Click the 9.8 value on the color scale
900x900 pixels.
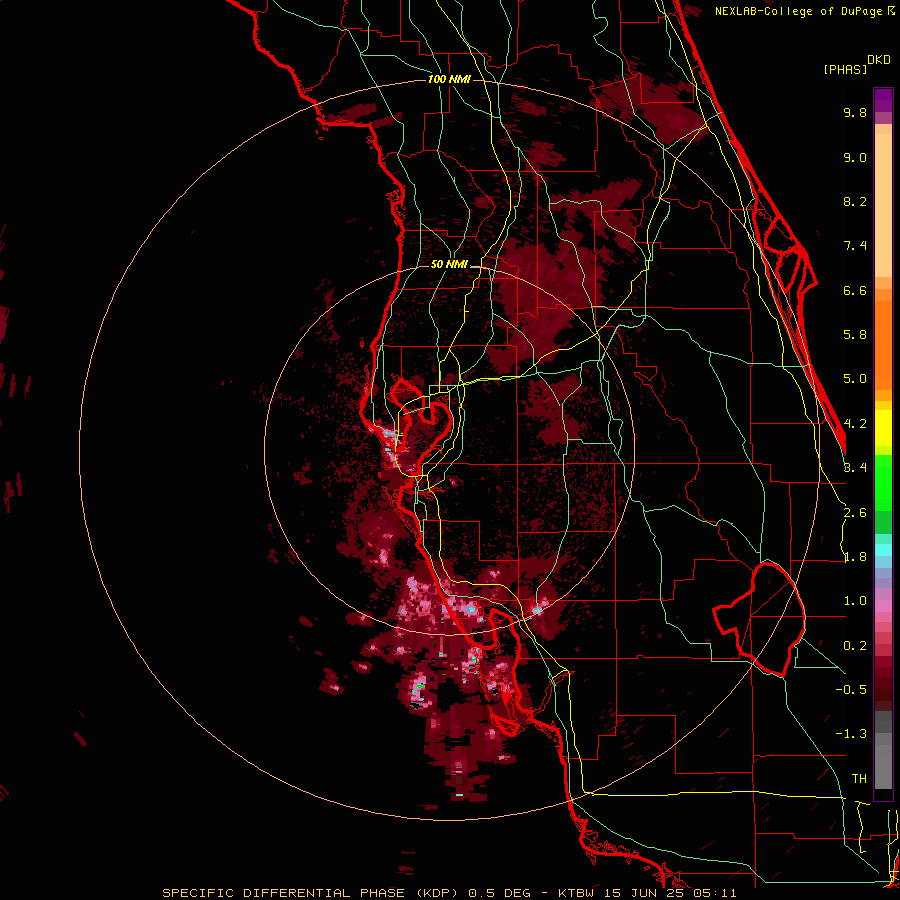[x=855, y=112]
